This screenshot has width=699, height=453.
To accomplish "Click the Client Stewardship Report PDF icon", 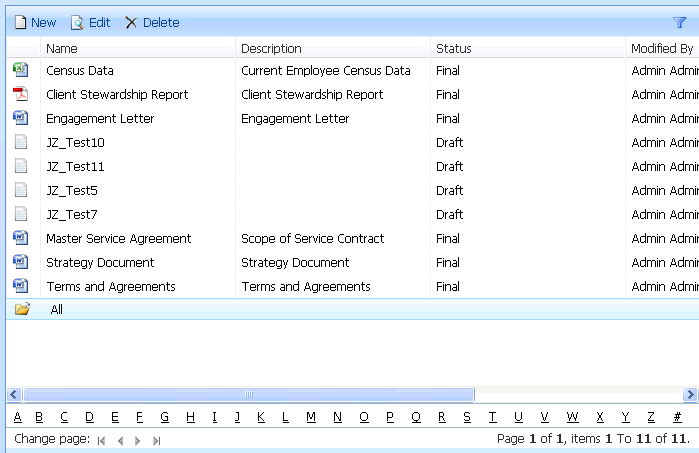I will coord(21,95).
